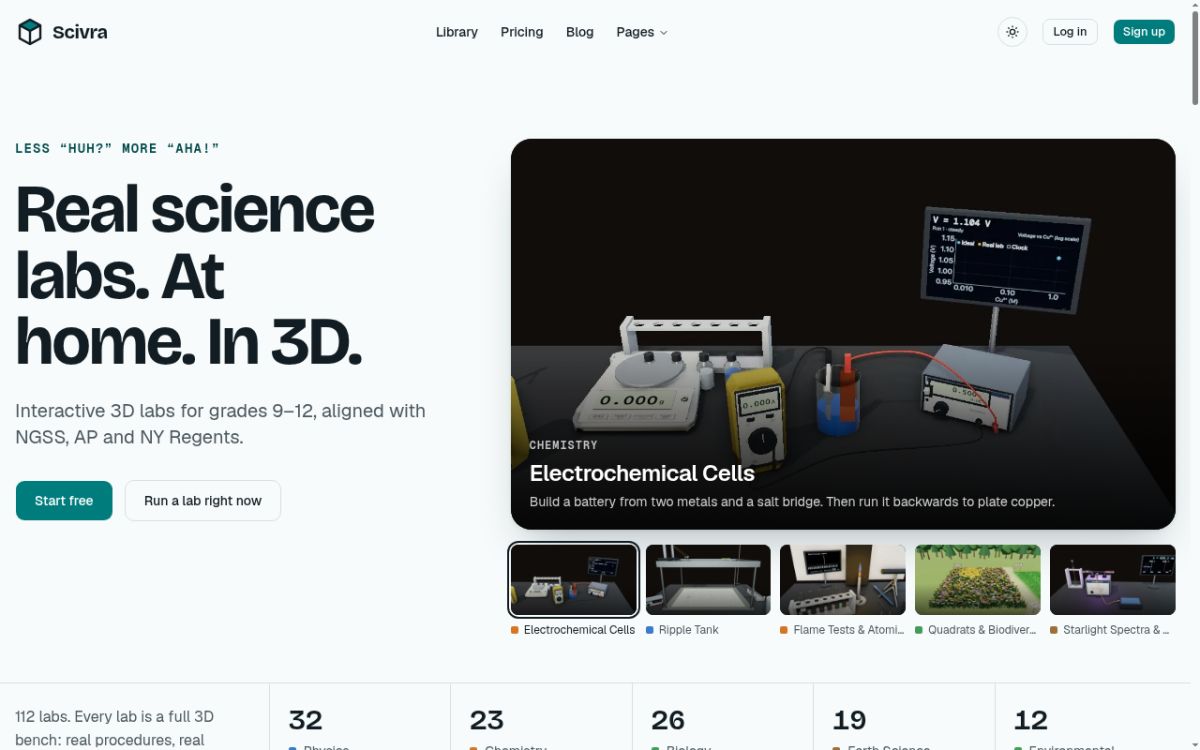Expand the Pages dropdown menu

coord(642,32)
